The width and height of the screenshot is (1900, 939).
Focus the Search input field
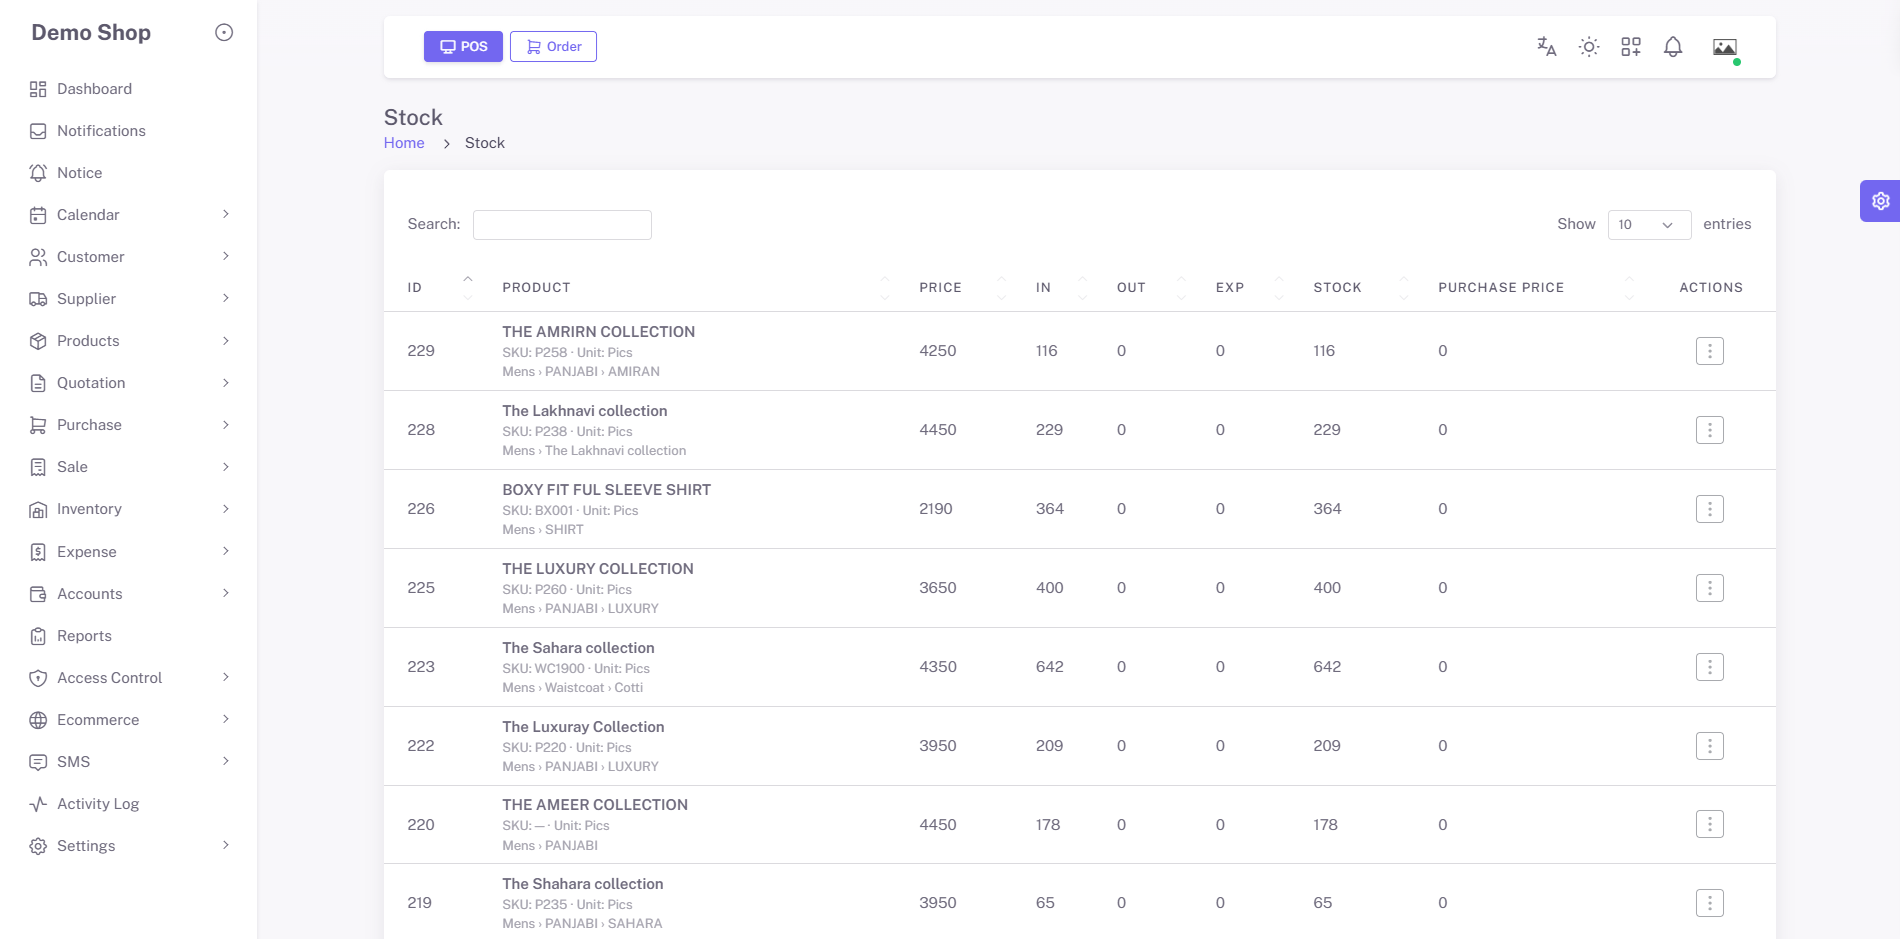pyautogui.click(x=562, y=225)
